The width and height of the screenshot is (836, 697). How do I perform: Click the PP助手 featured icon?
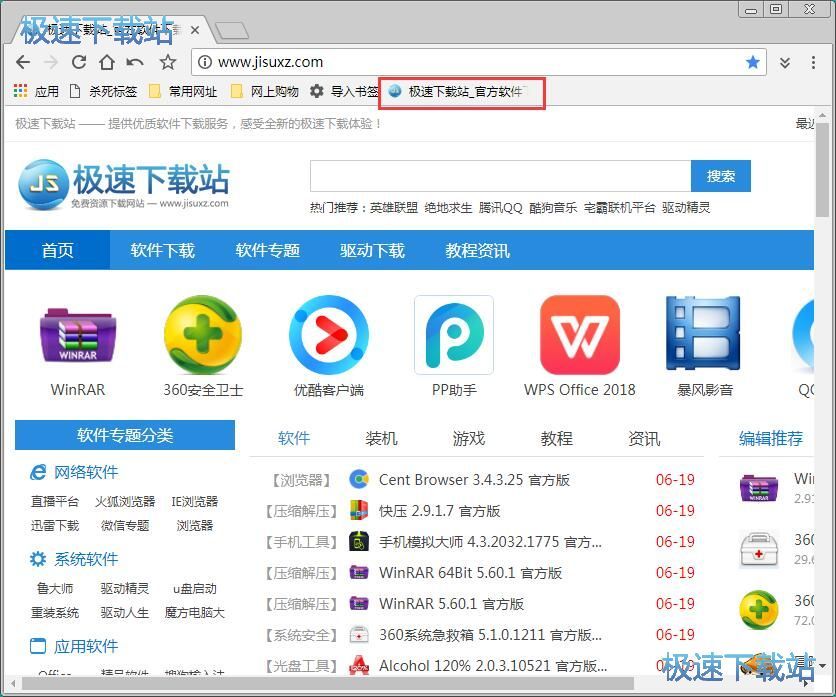pos(454,335)
